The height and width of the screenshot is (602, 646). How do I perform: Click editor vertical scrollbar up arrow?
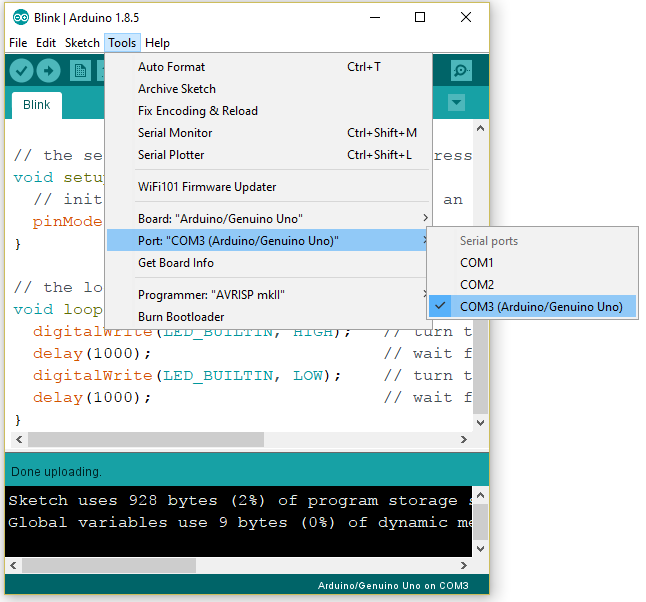click(x=480, y=129)
